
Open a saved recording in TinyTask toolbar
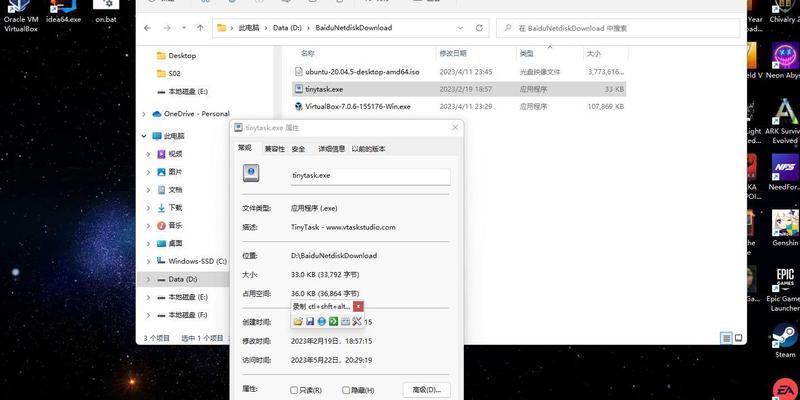[x=298, y=321]
